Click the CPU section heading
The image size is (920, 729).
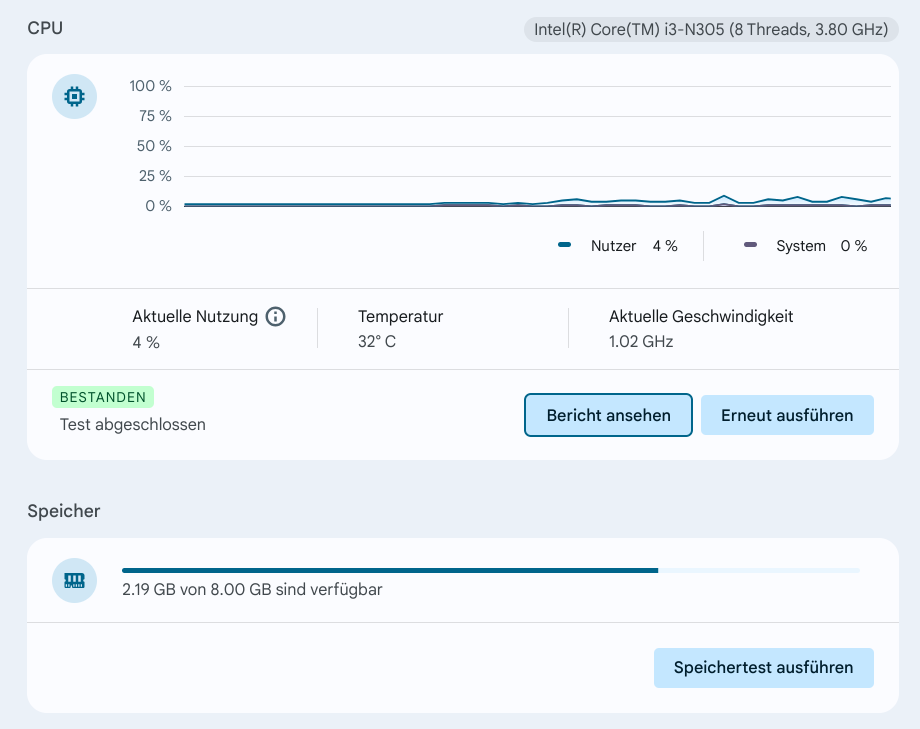[45, 28]
